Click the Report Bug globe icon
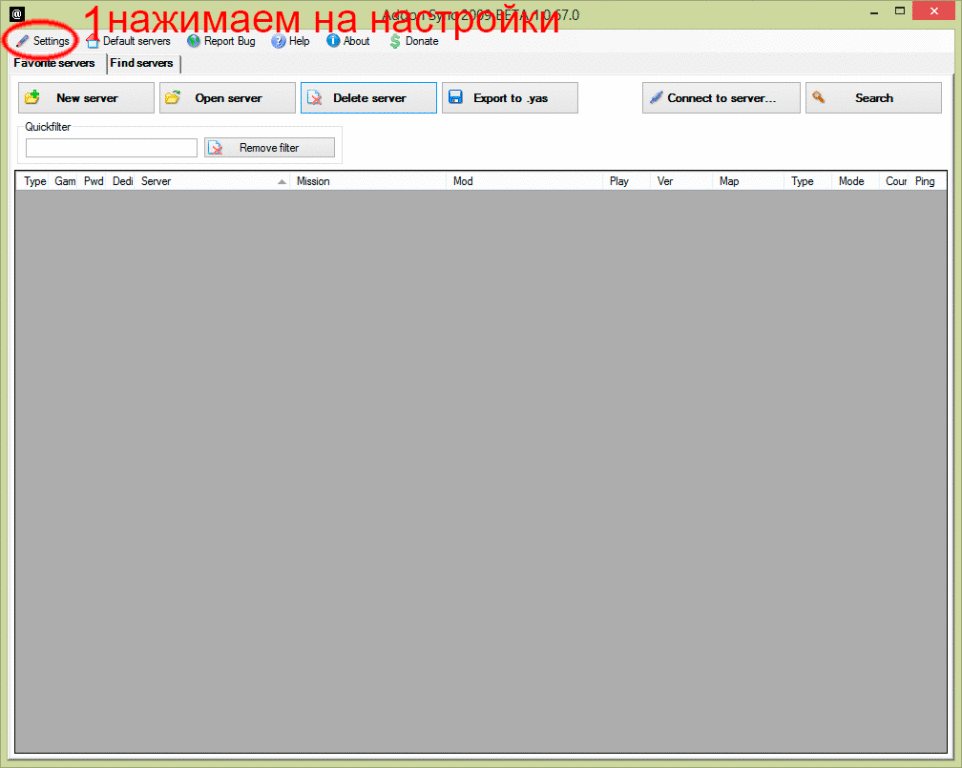The height and width of the screenshot is (768, 962). pos(194,41)
